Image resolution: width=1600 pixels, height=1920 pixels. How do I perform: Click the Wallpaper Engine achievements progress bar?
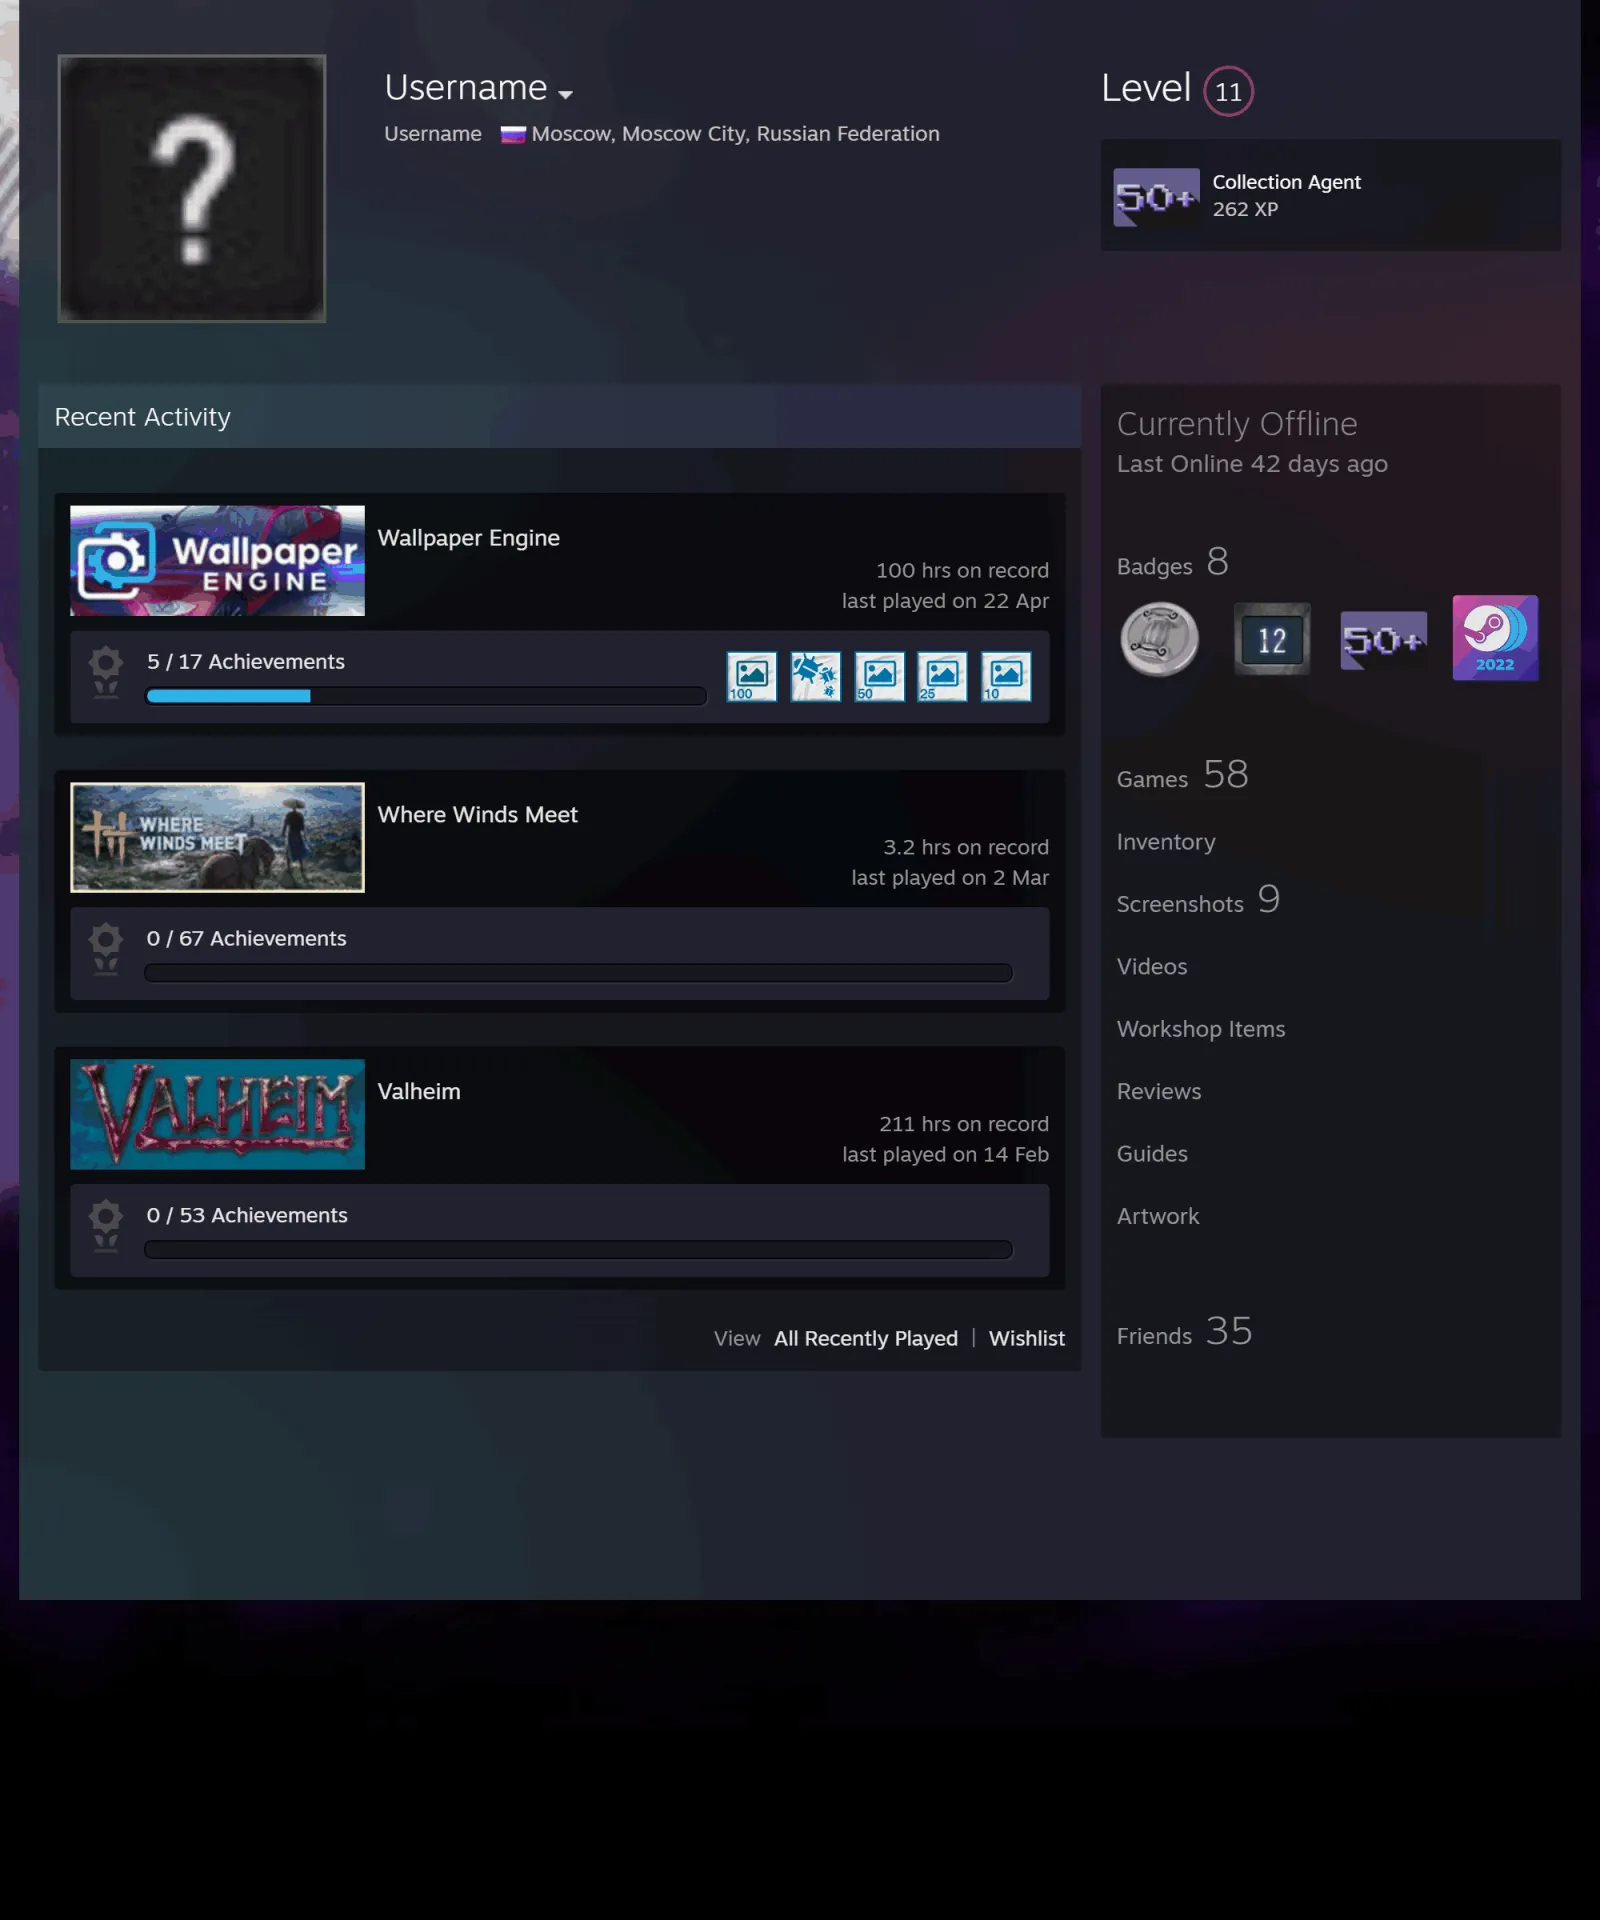(x=426, y=696)
